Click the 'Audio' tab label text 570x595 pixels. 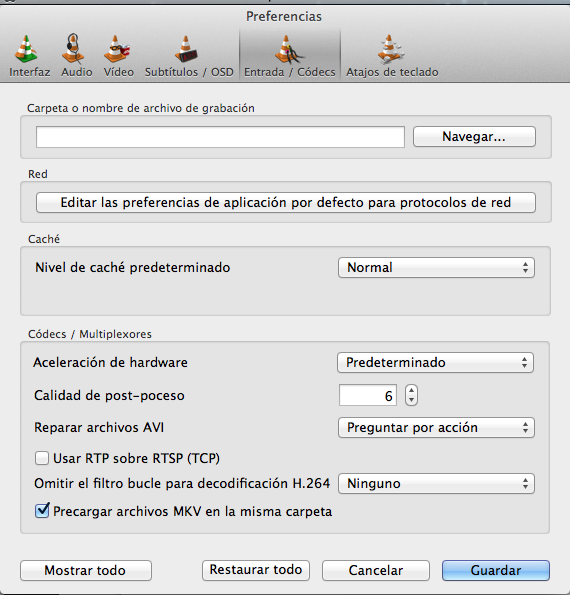point(77,72)
